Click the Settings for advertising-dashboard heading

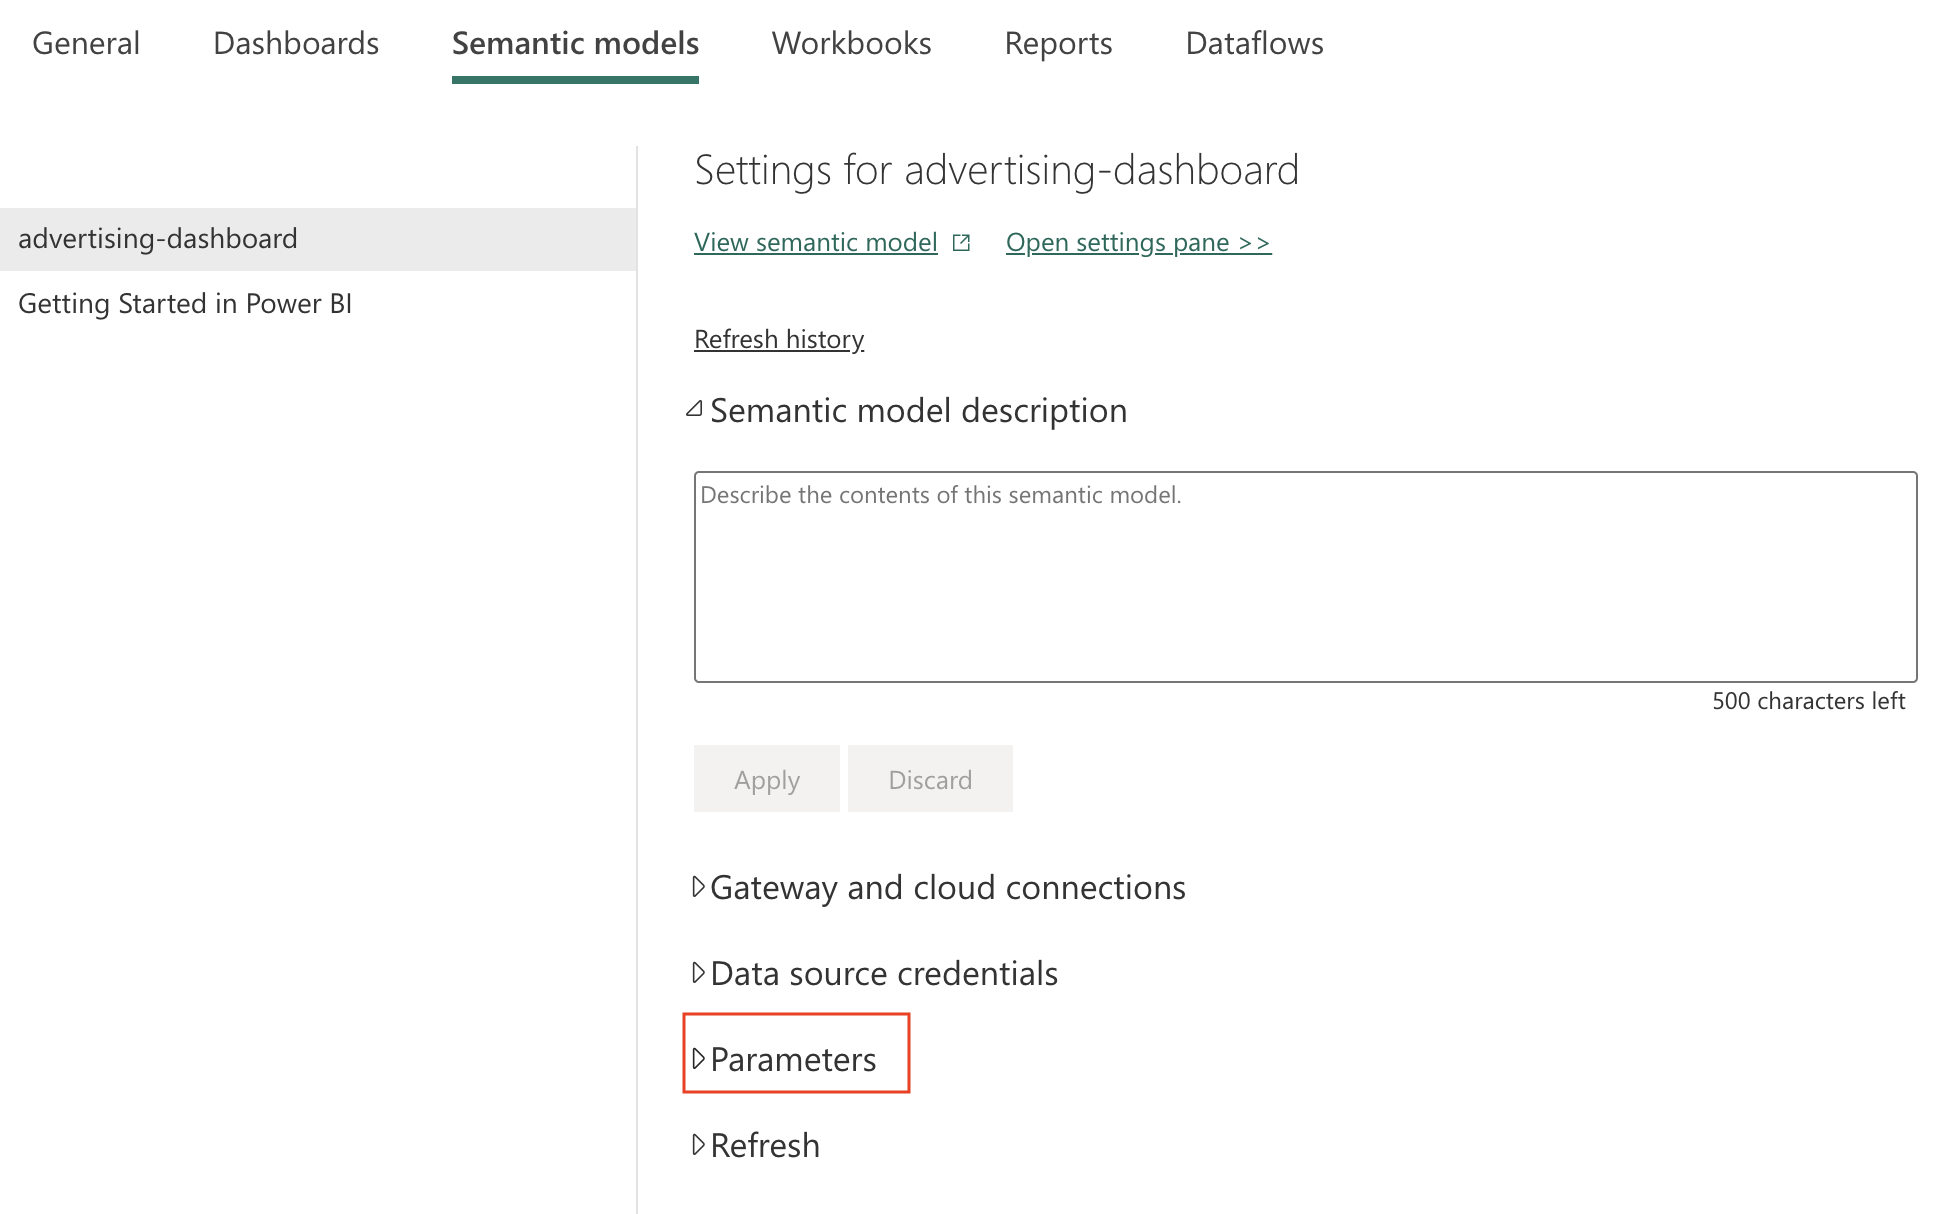[997, 170]
